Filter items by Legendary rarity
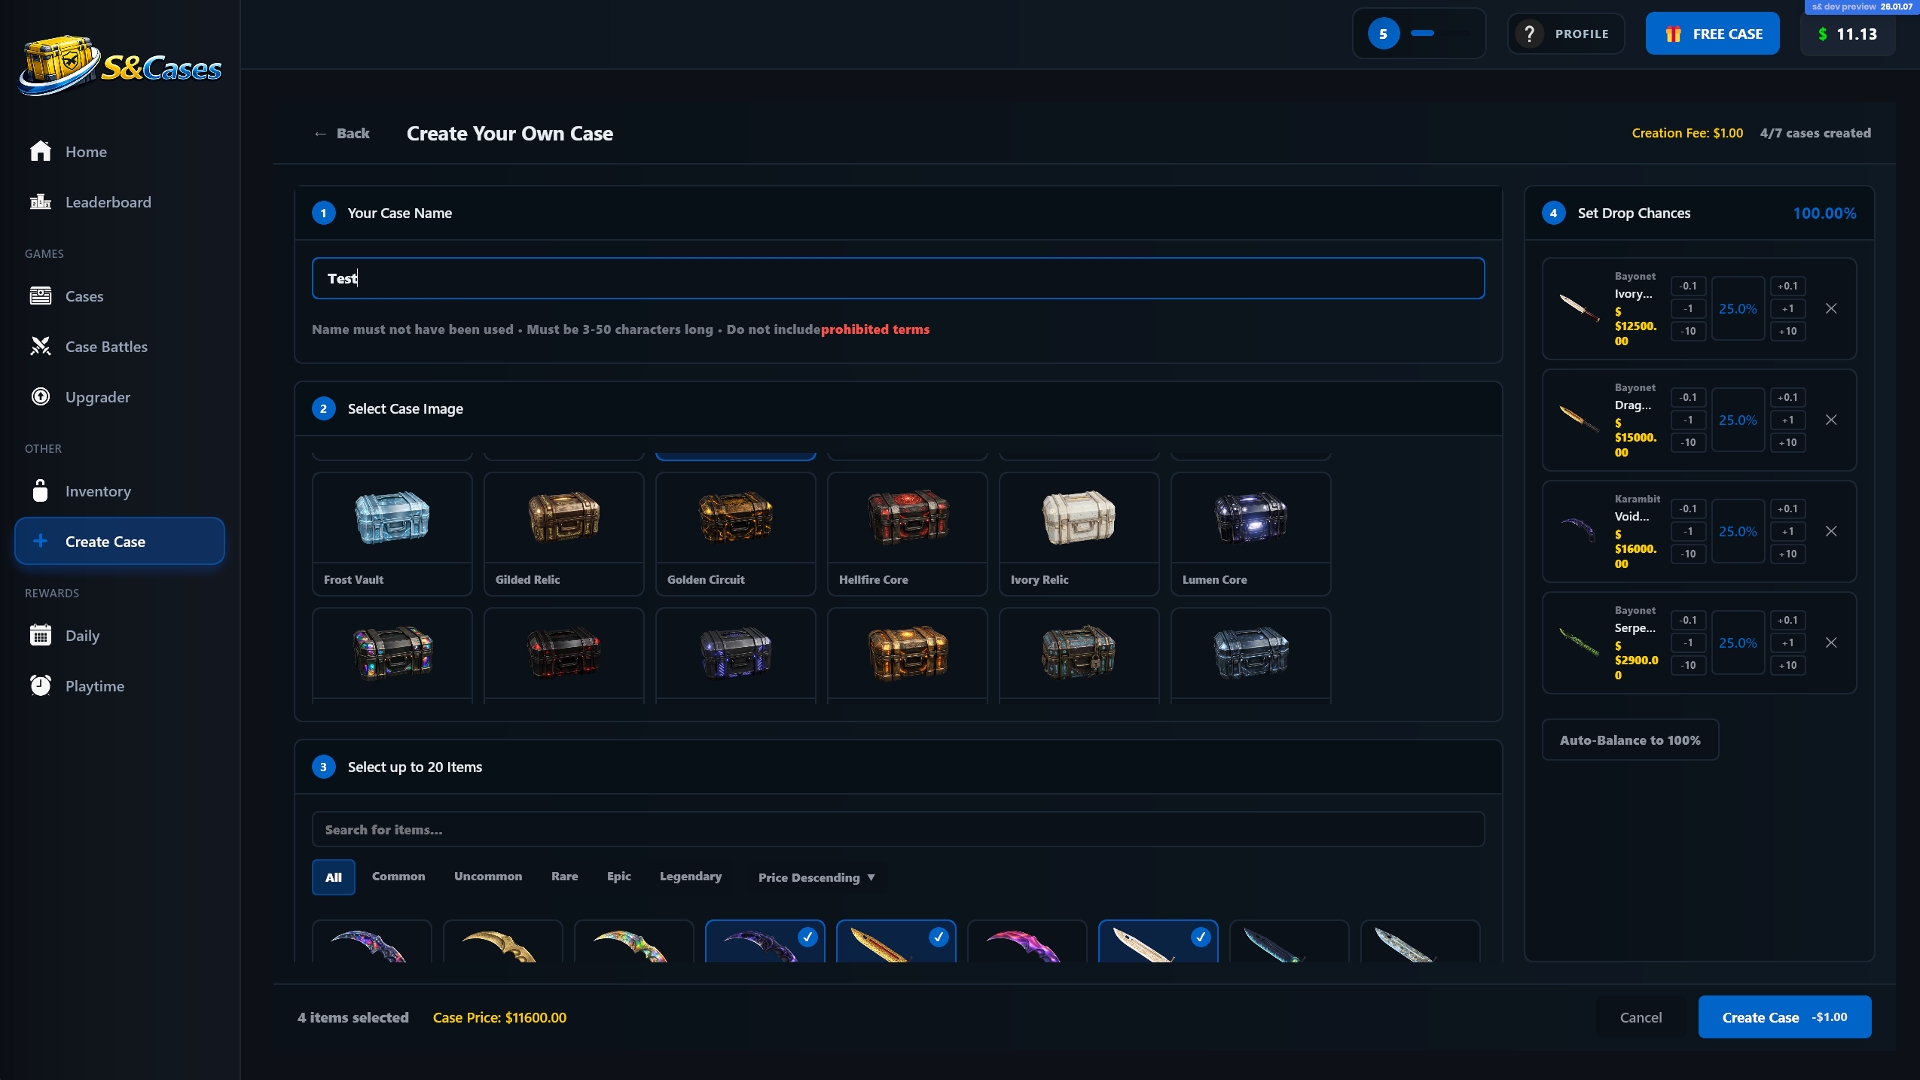 (690, 876)
